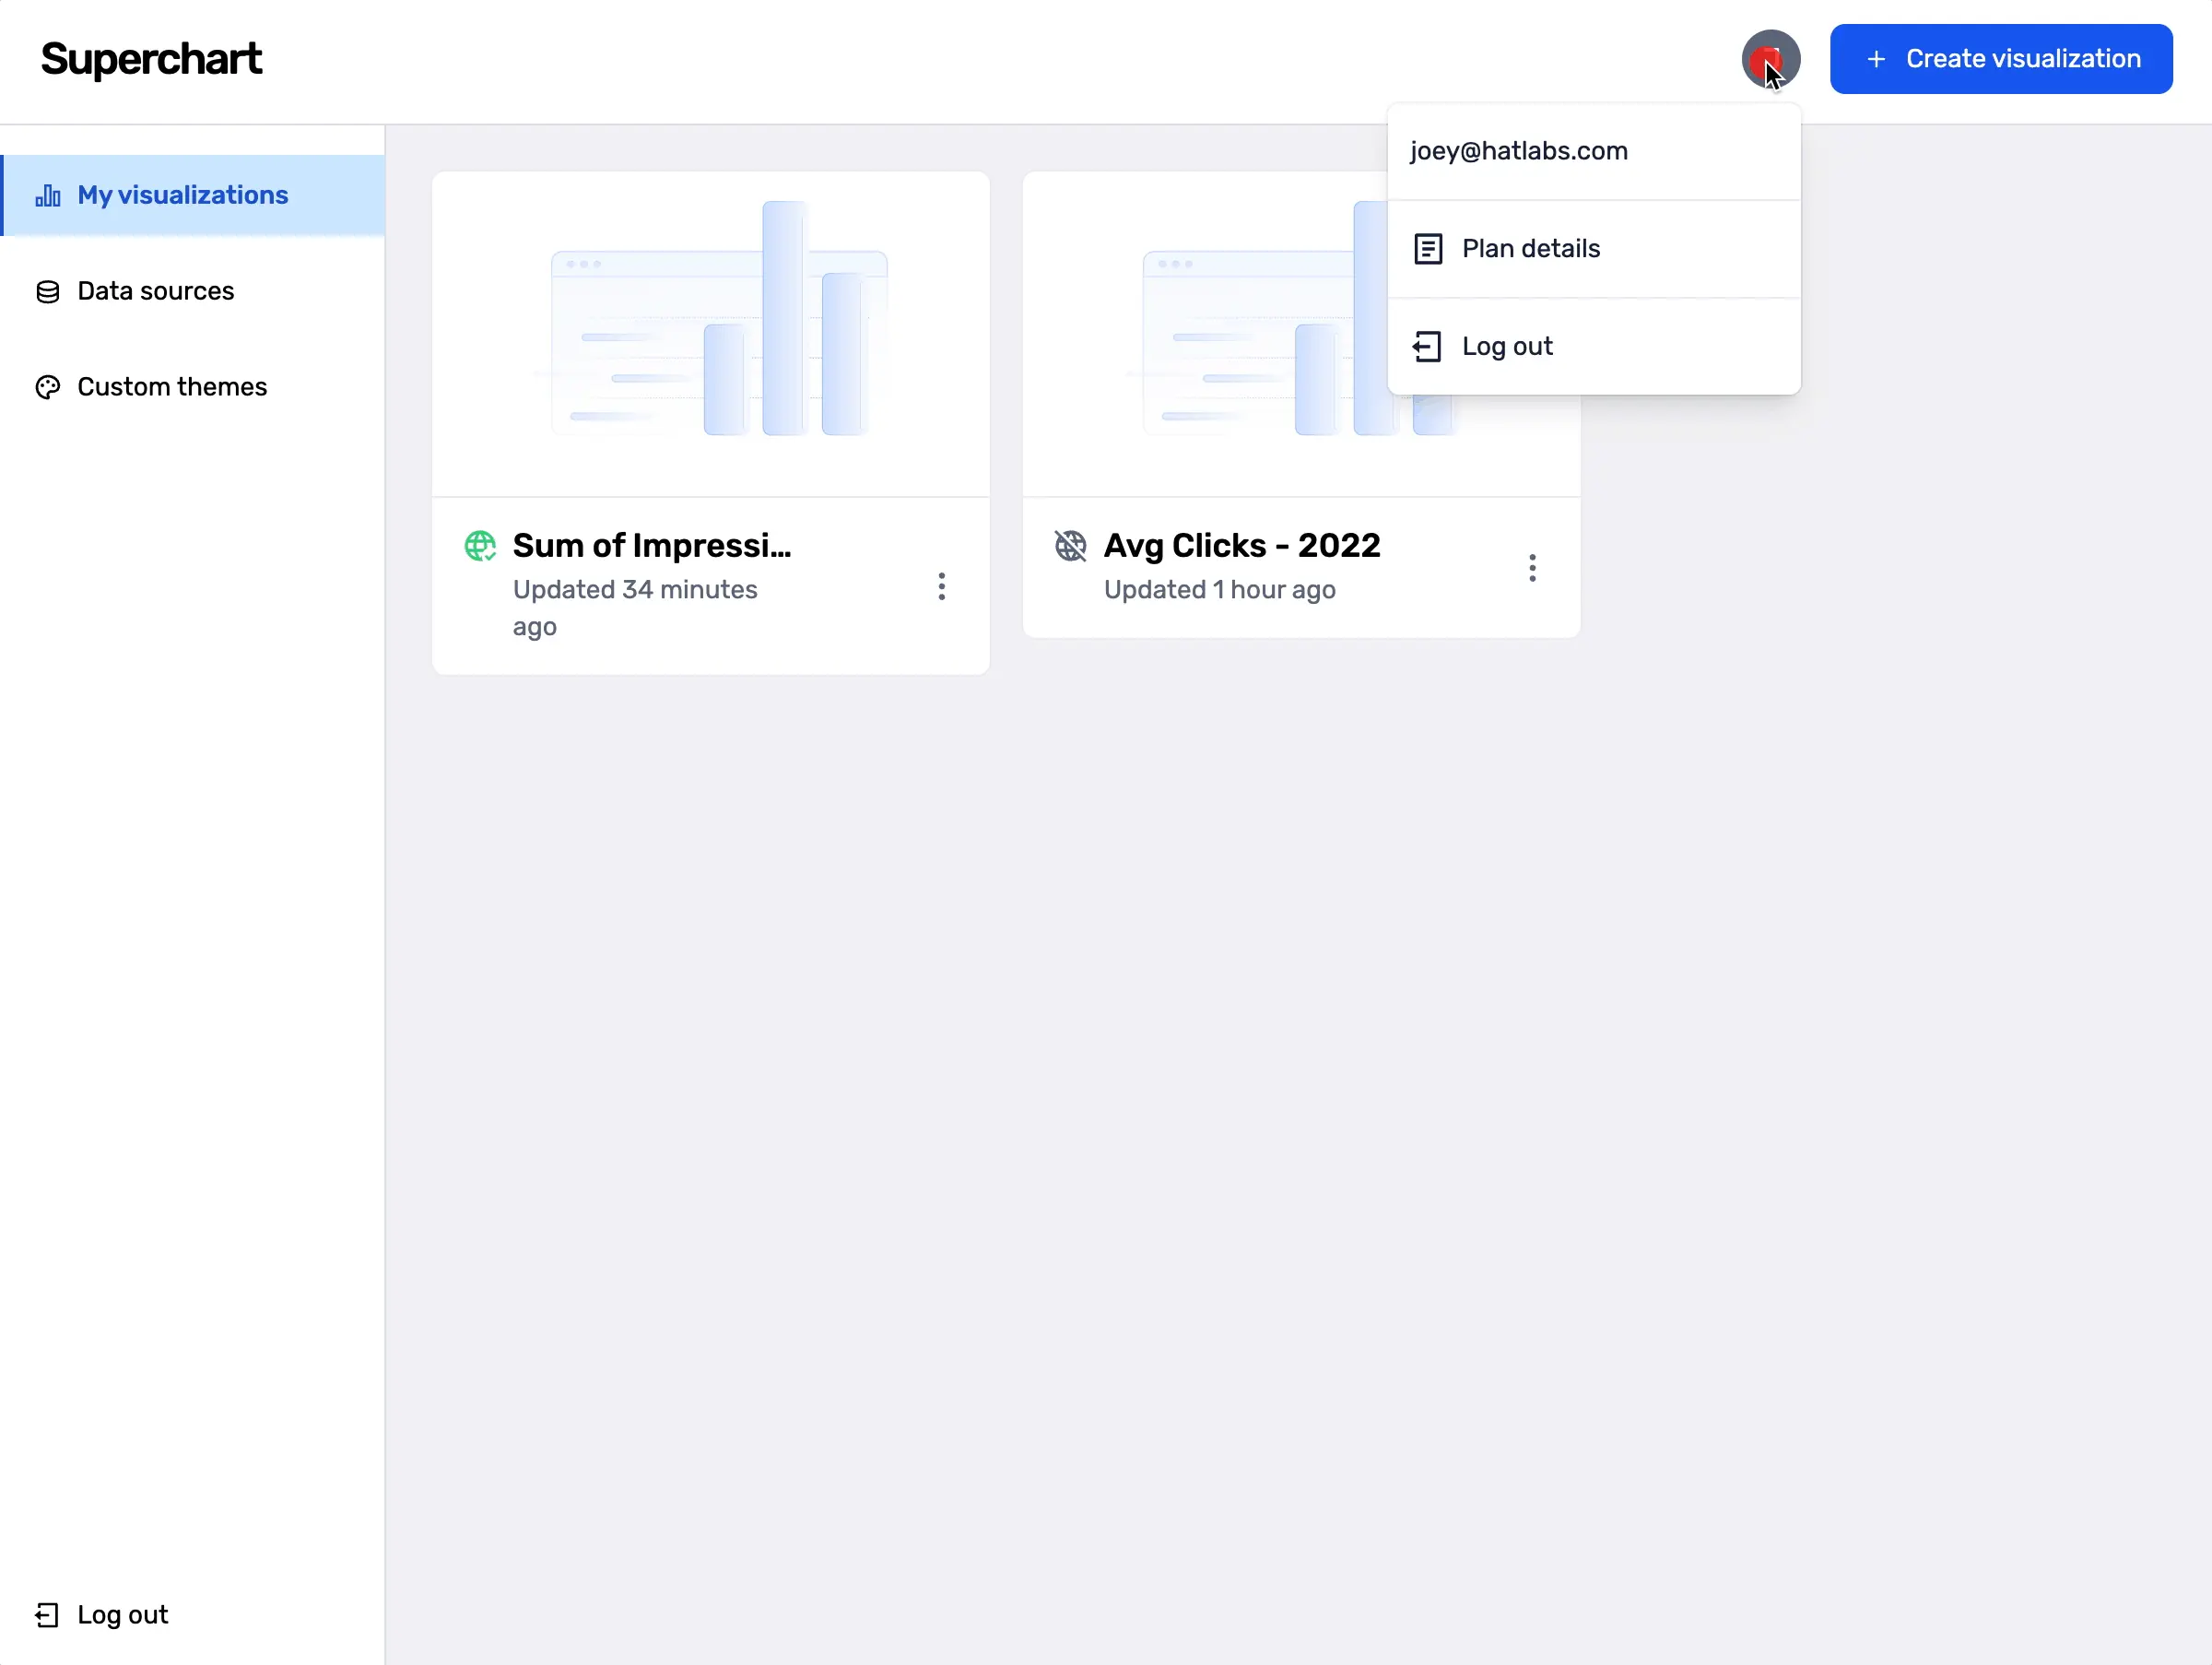Screen dimensions: 2212x1665
Task: Click the database icon beside Data sources
Action: pyautogui.click(x=48, y=291)
